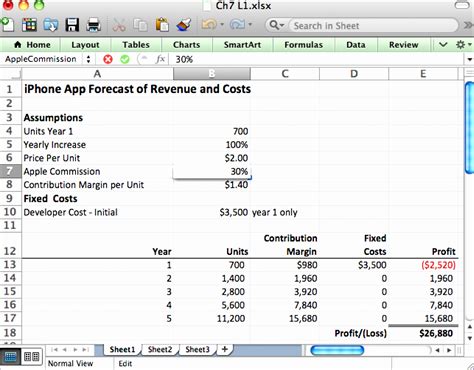Image resolution: width=474 pixels, height=370 pixels.
Task: Select the red ($2,520) profit cell
Action: coord(423,265)
